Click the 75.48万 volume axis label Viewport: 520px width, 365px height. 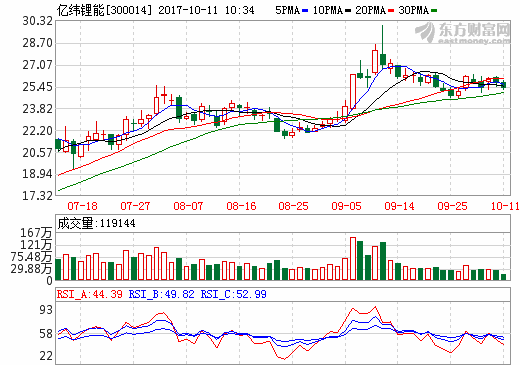[x=31, y=257]
